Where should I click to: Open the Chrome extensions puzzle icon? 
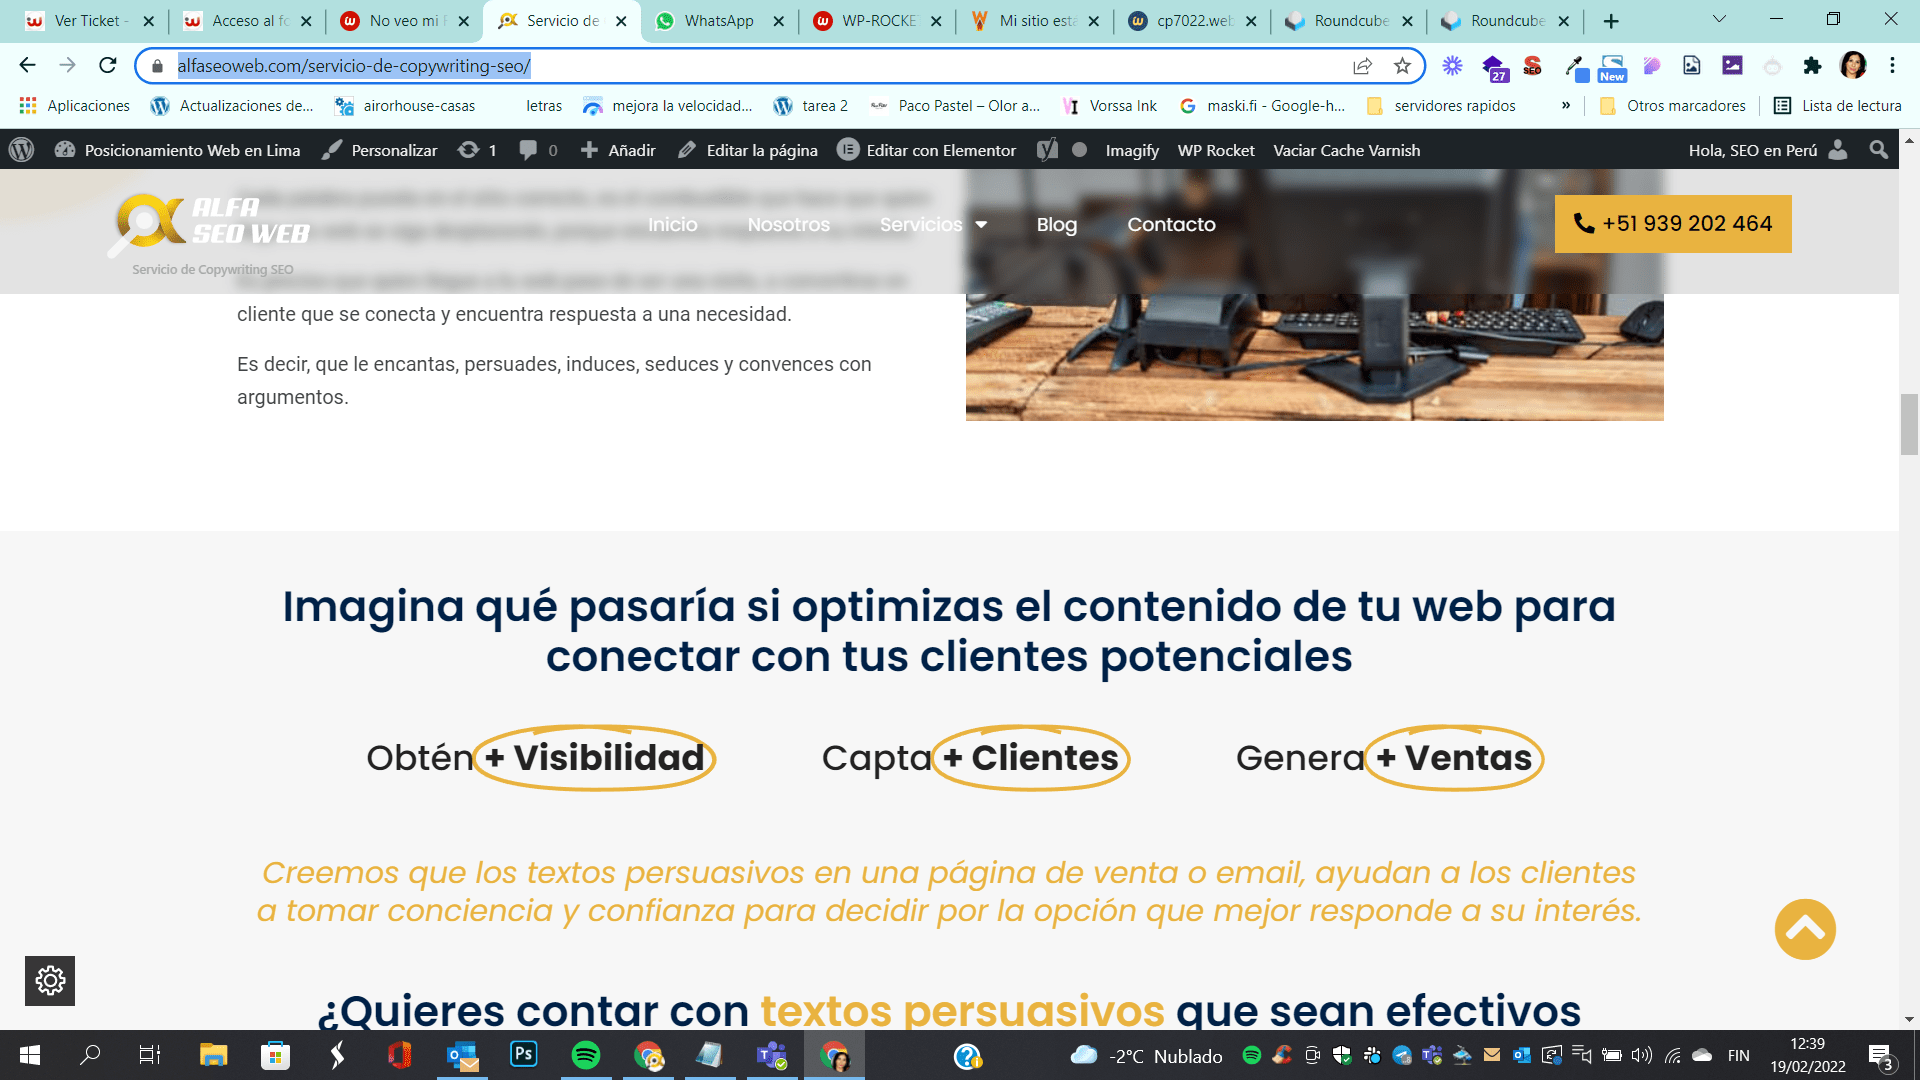[x=1812, y=66]
